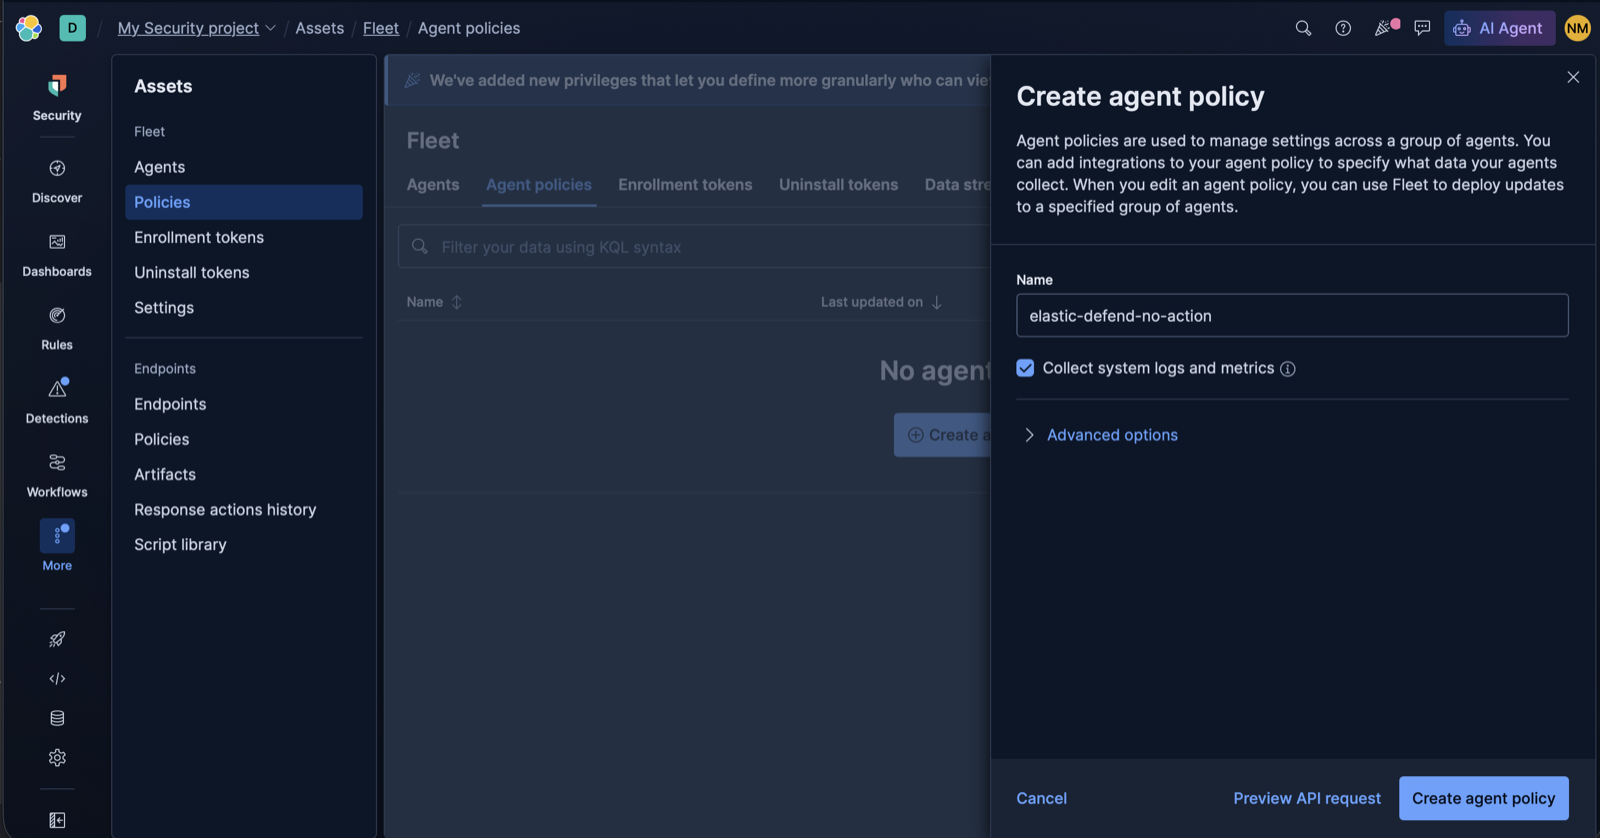The image size is (1600, 838).
Task: Open Script library in sidebar
Action: click(180, 545)
